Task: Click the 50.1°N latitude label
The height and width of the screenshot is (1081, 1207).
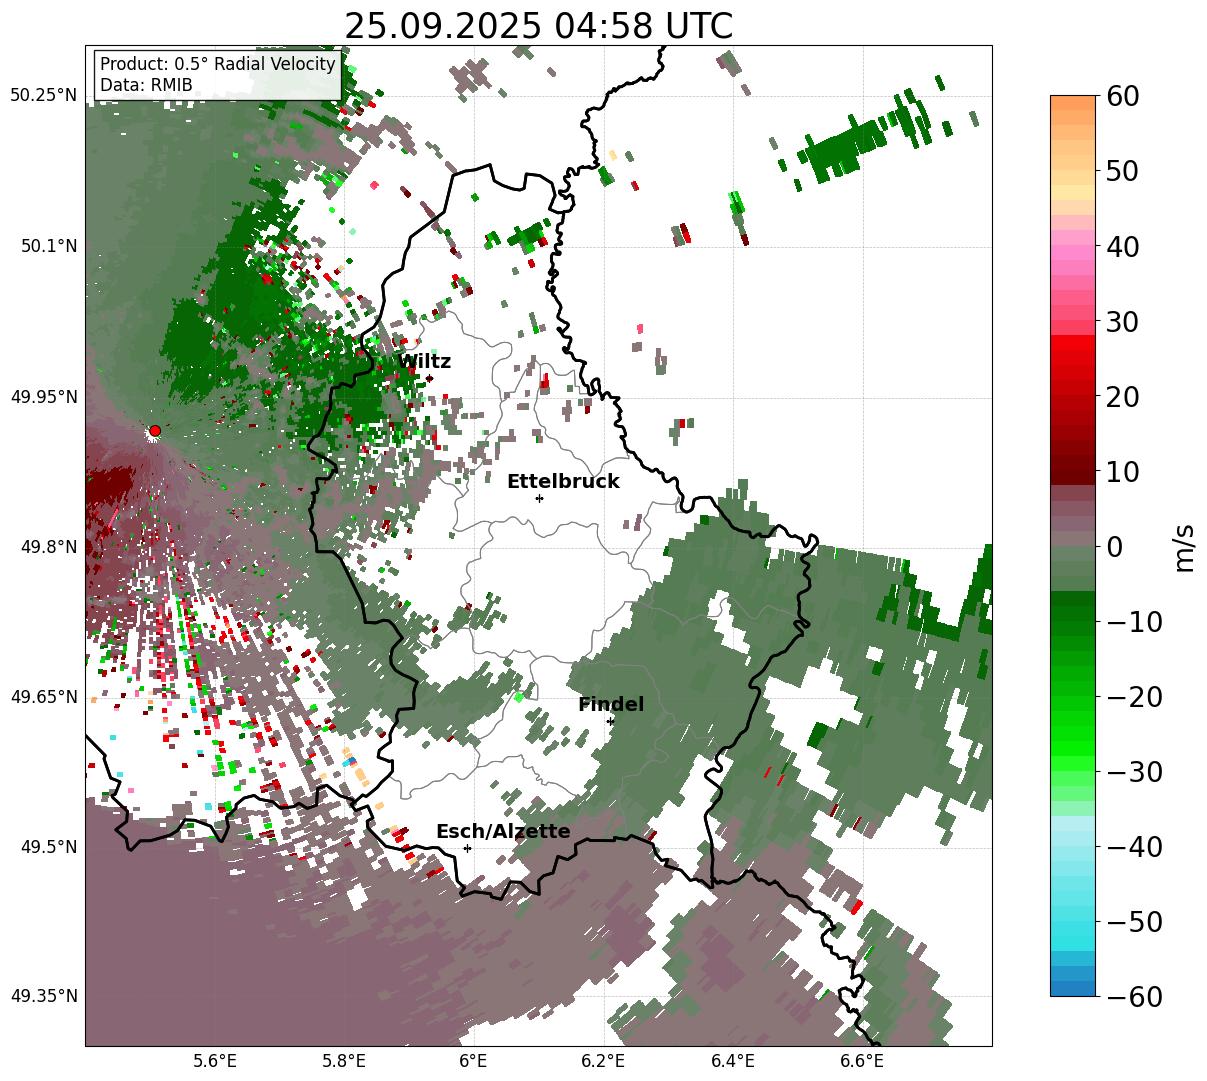Action: coord(49,246)
